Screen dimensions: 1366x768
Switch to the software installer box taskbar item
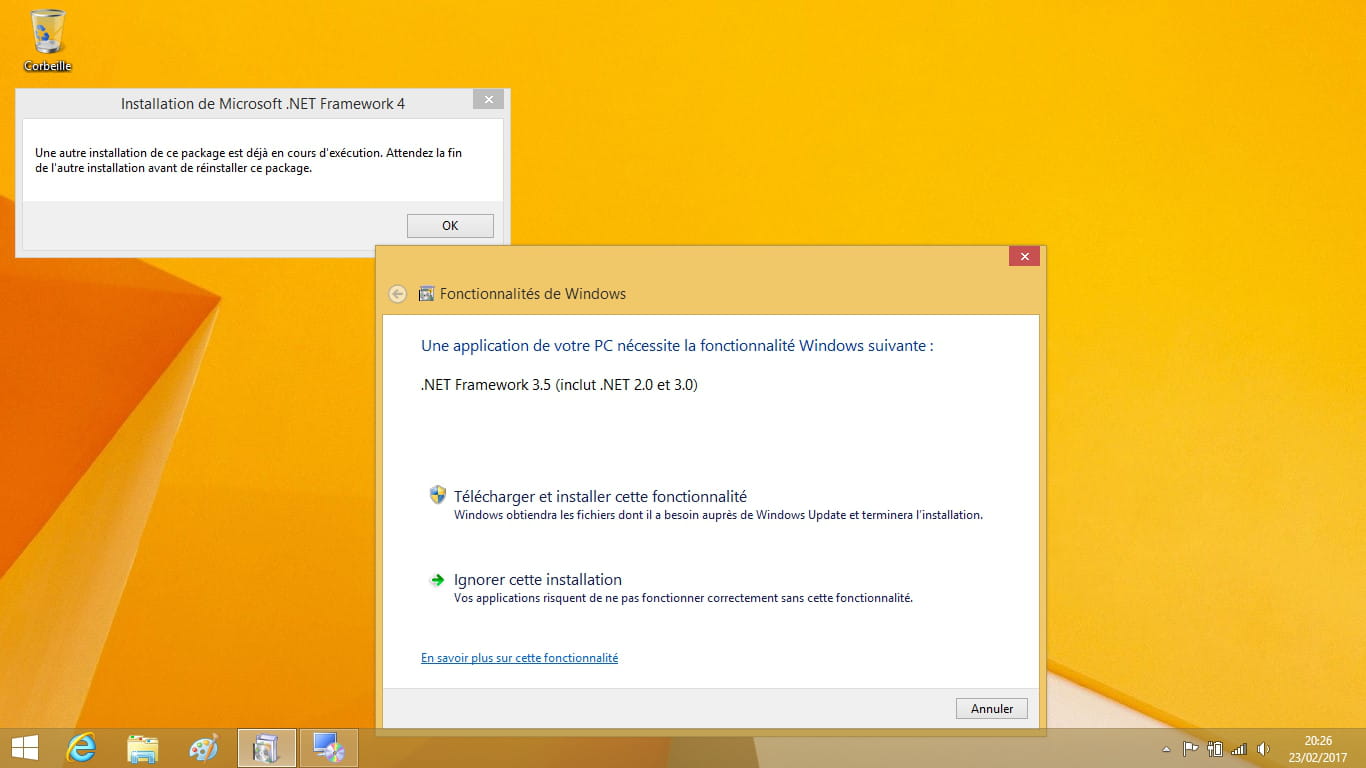pos(267,748)
